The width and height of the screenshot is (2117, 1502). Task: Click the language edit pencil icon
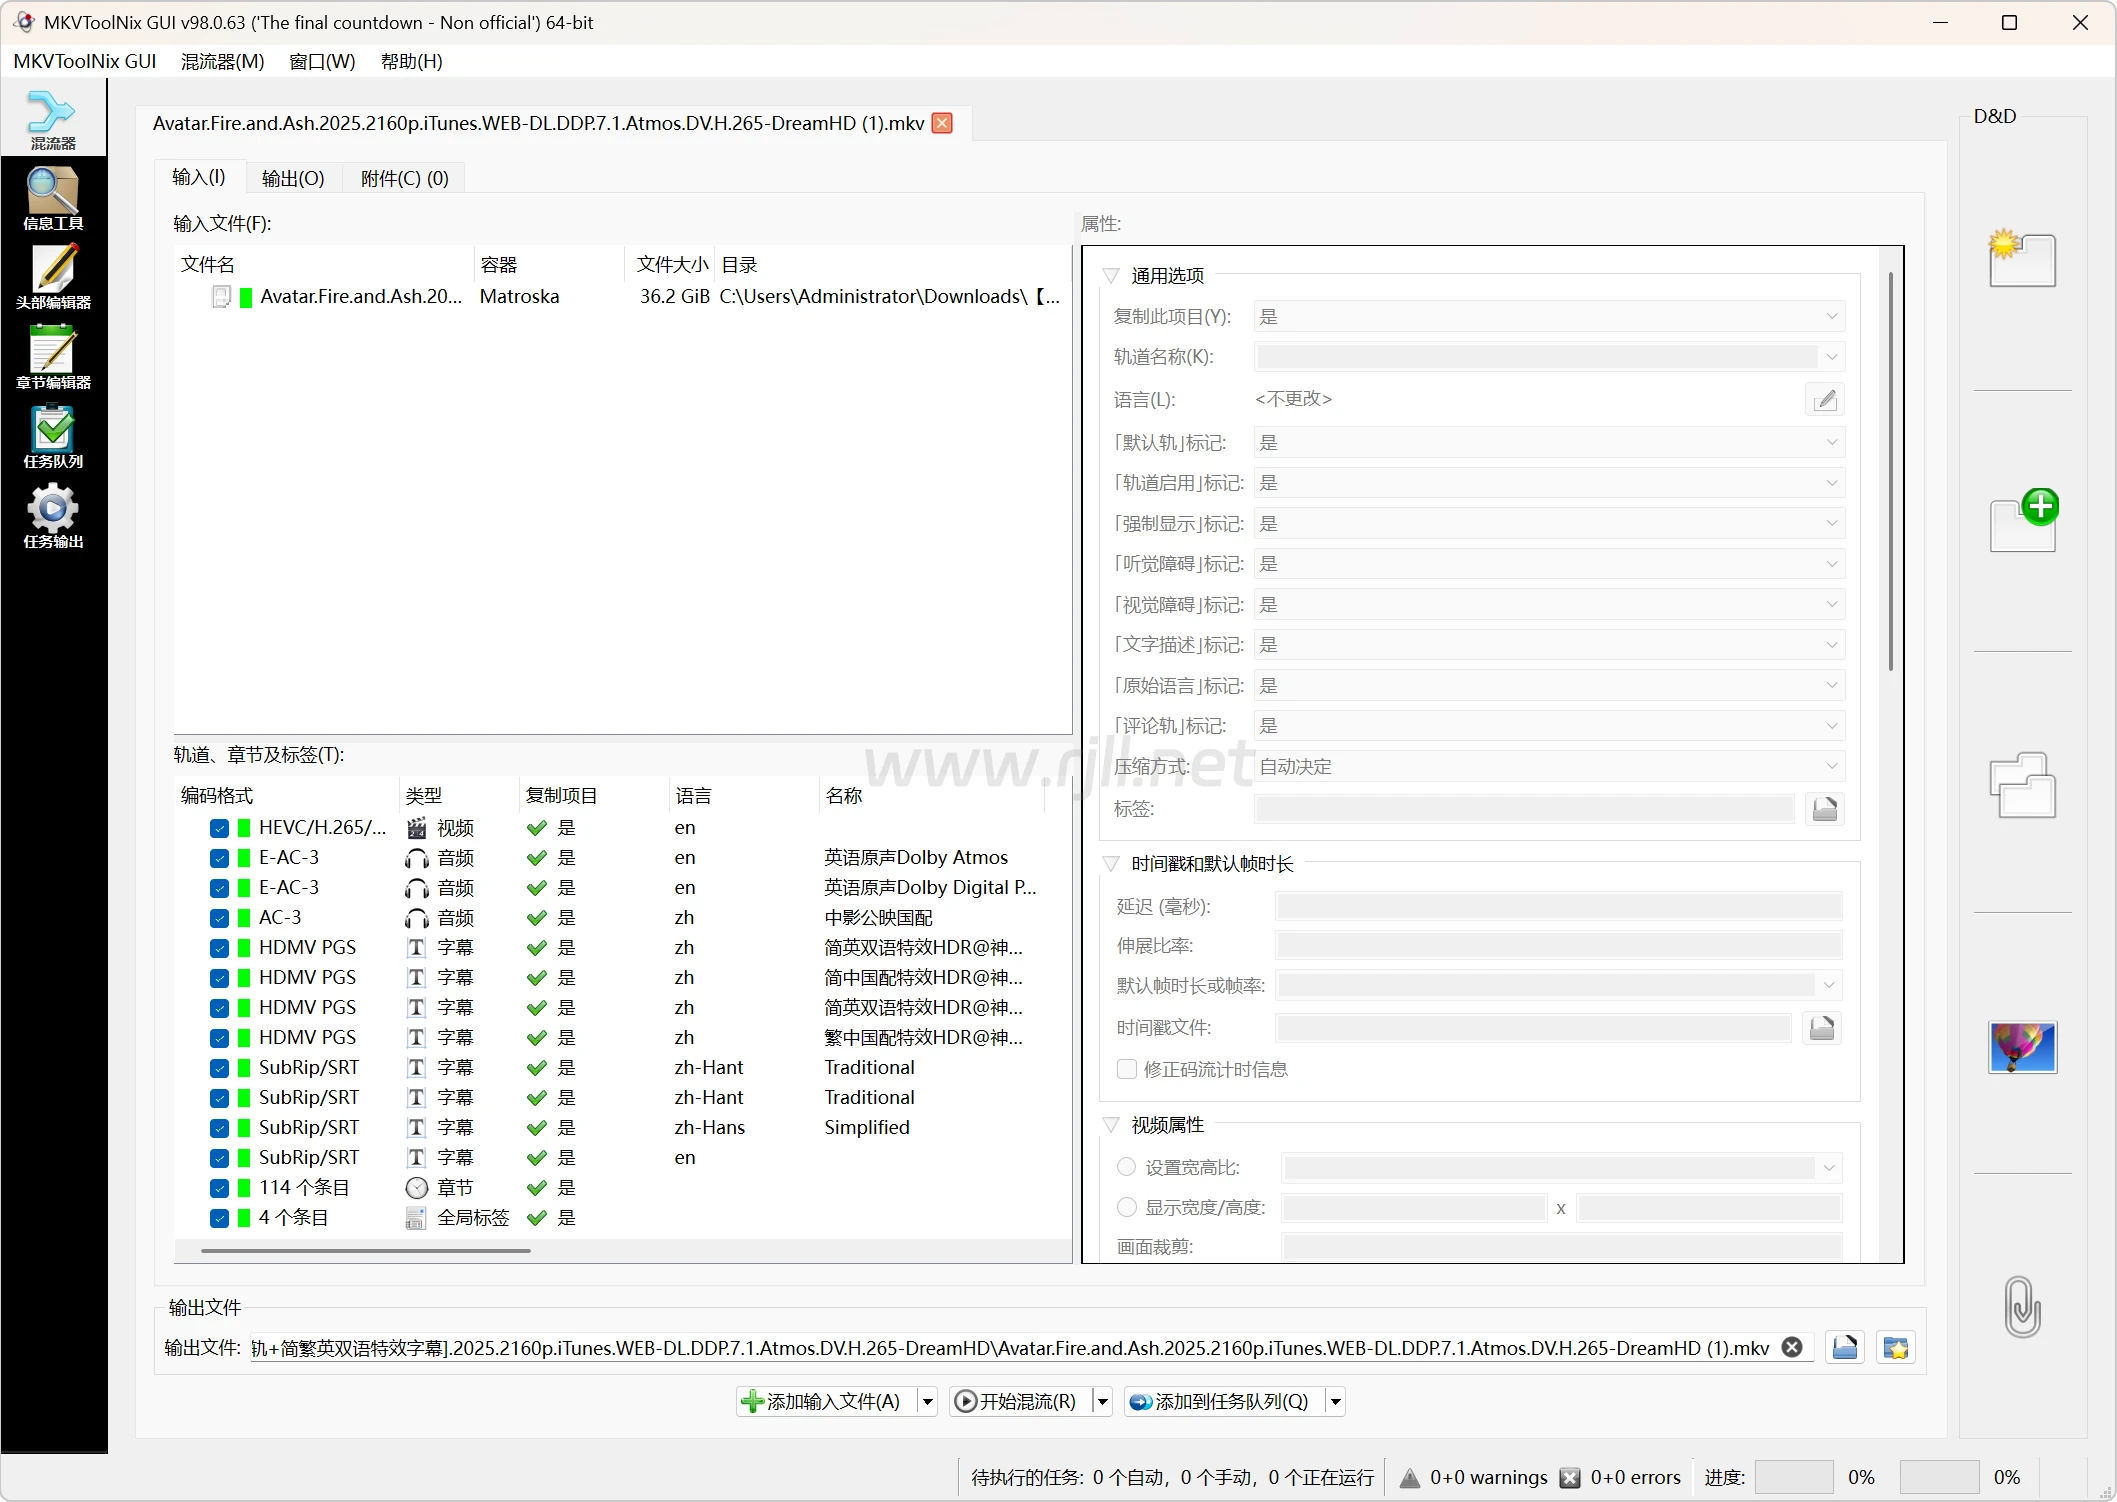pyautogui.click(x=1825, y=400)
